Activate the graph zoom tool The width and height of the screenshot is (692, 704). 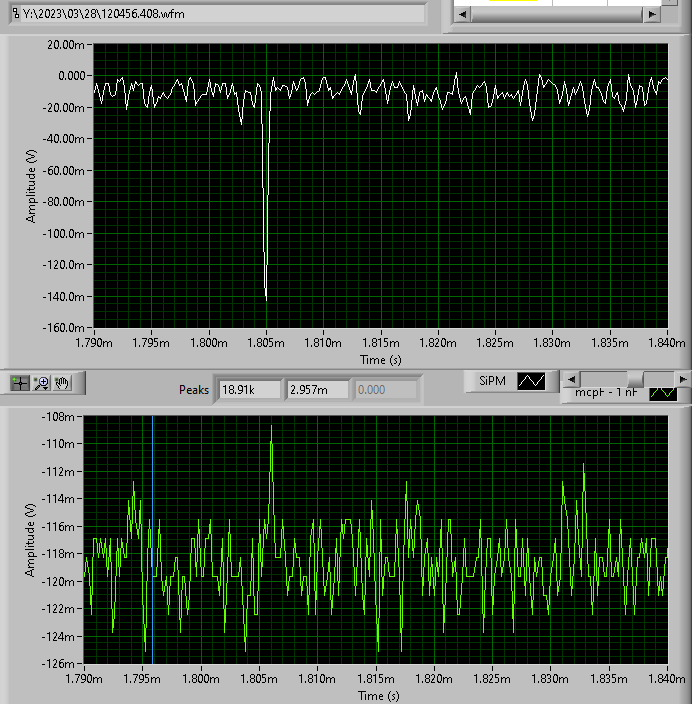pyautogui.click(x=41, y=382)
